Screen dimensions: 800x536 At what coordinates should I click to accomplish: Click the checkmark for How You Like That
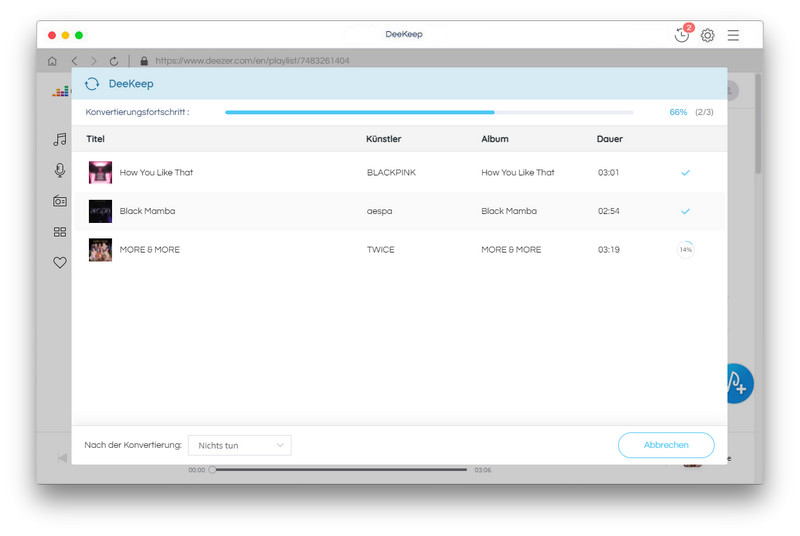pos(685,173)
